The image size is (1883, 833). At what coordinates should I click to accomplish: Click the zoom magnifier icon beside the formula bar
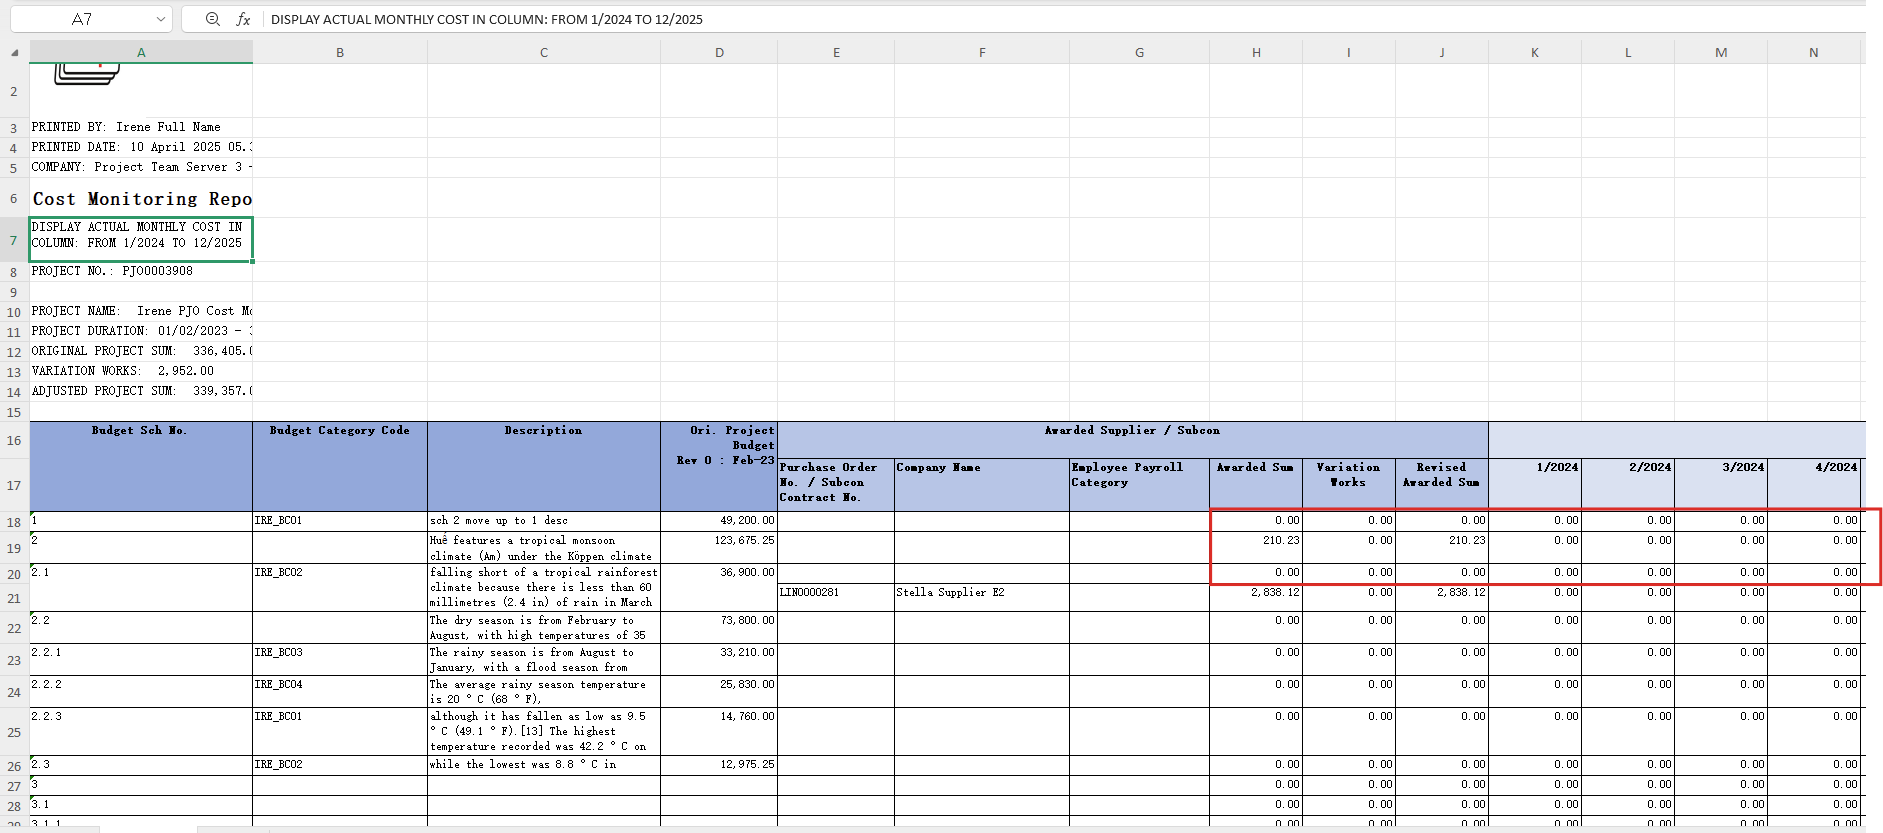click(212, 19)
